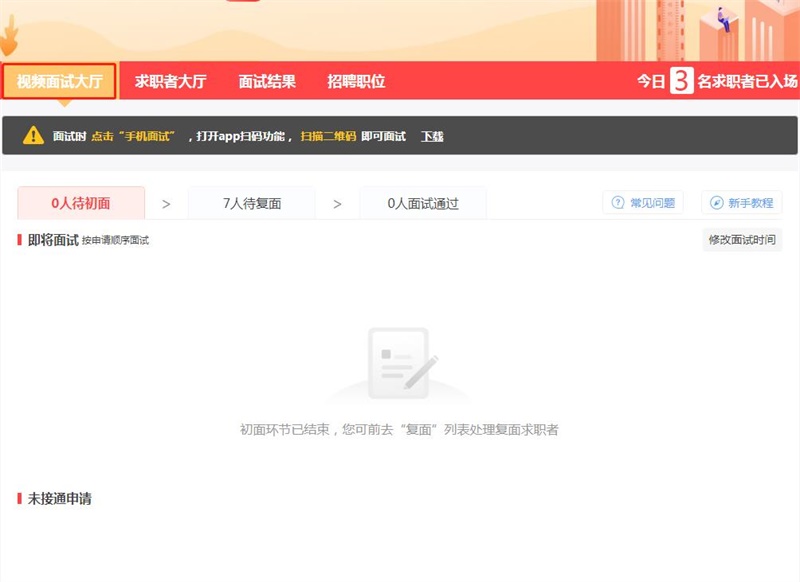Click the arrow between 待复面 and 面试通过
Screen dimensions: 800x582
(337, 204)
